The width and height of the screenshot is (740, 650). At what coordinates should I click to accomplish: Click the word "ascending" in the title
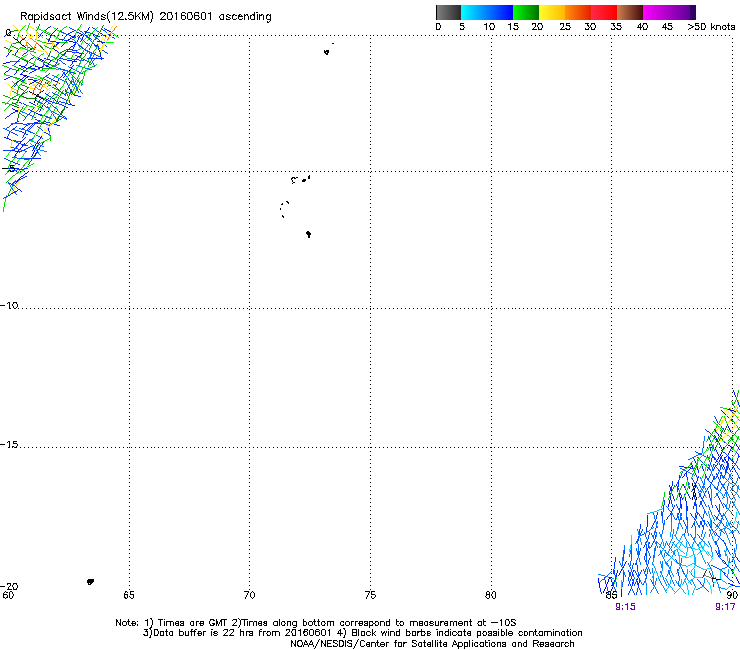coord(245,17)
